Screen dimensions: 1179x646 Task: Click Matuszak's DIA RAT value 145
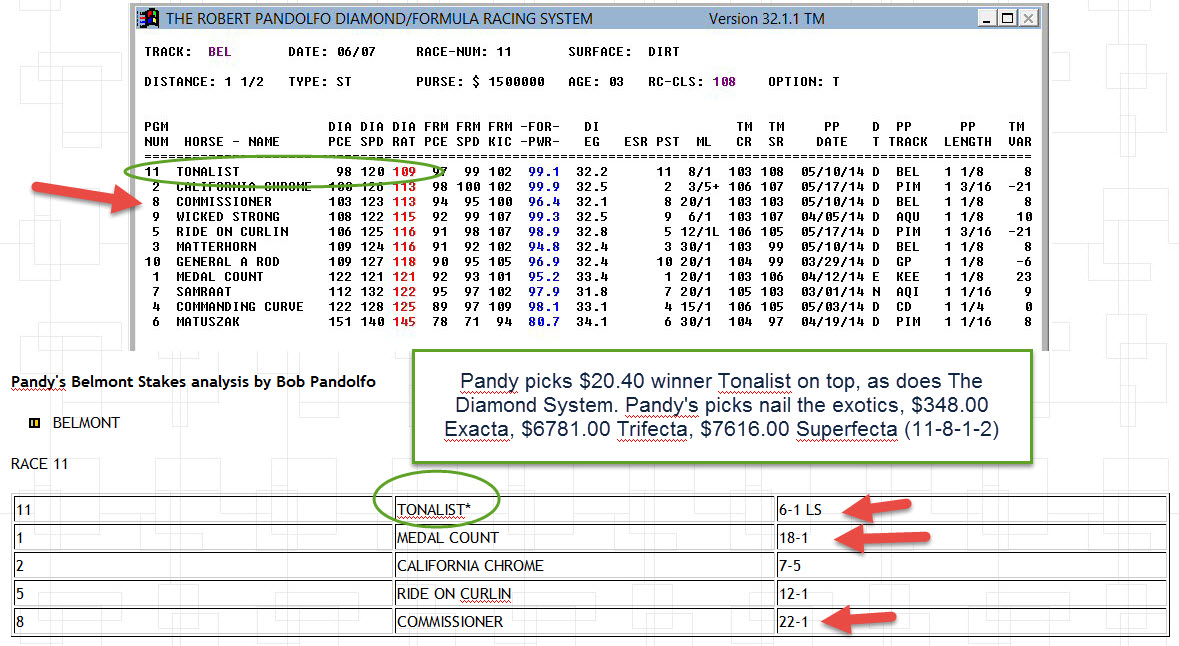click(x=404, y=322)
